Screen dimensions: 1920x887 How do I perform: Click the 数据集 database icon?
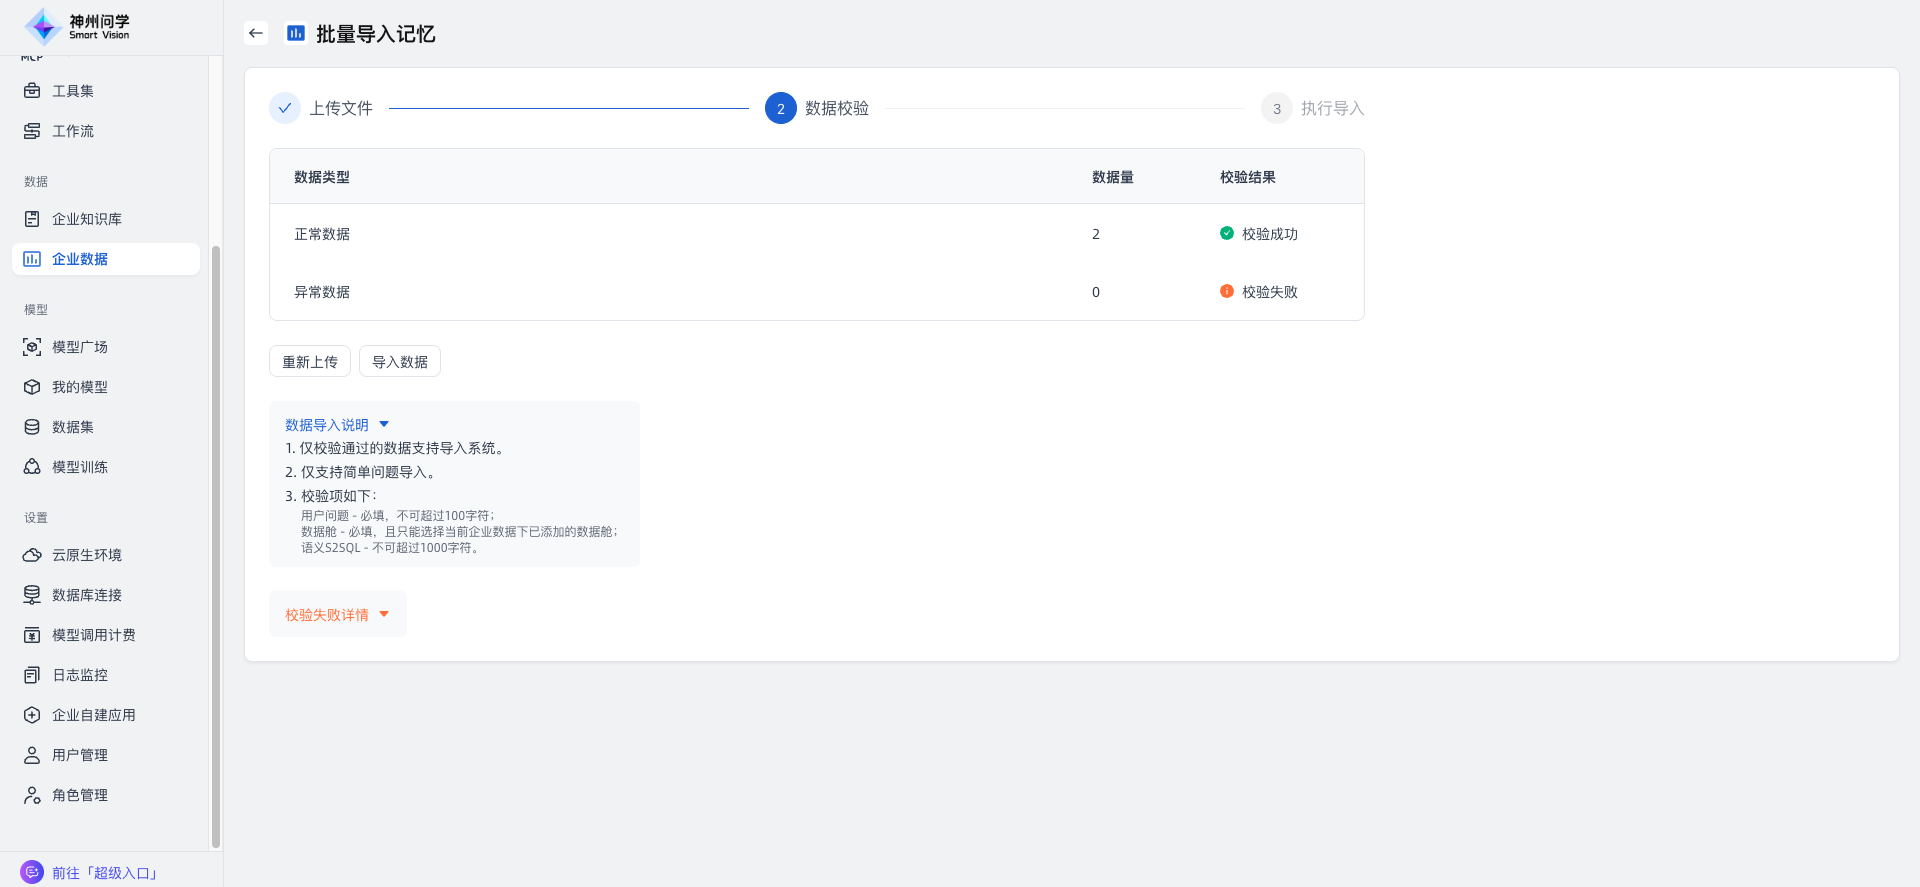32,427
